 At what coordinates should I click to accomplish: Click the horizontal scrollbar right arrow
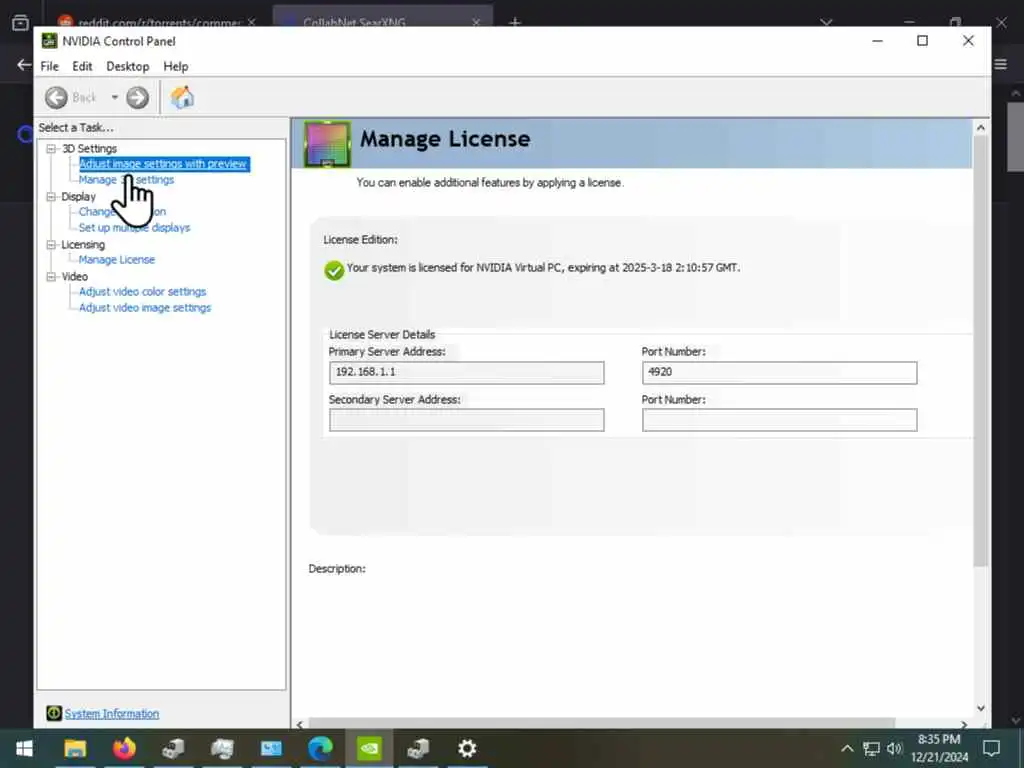(x=964, y=724)
